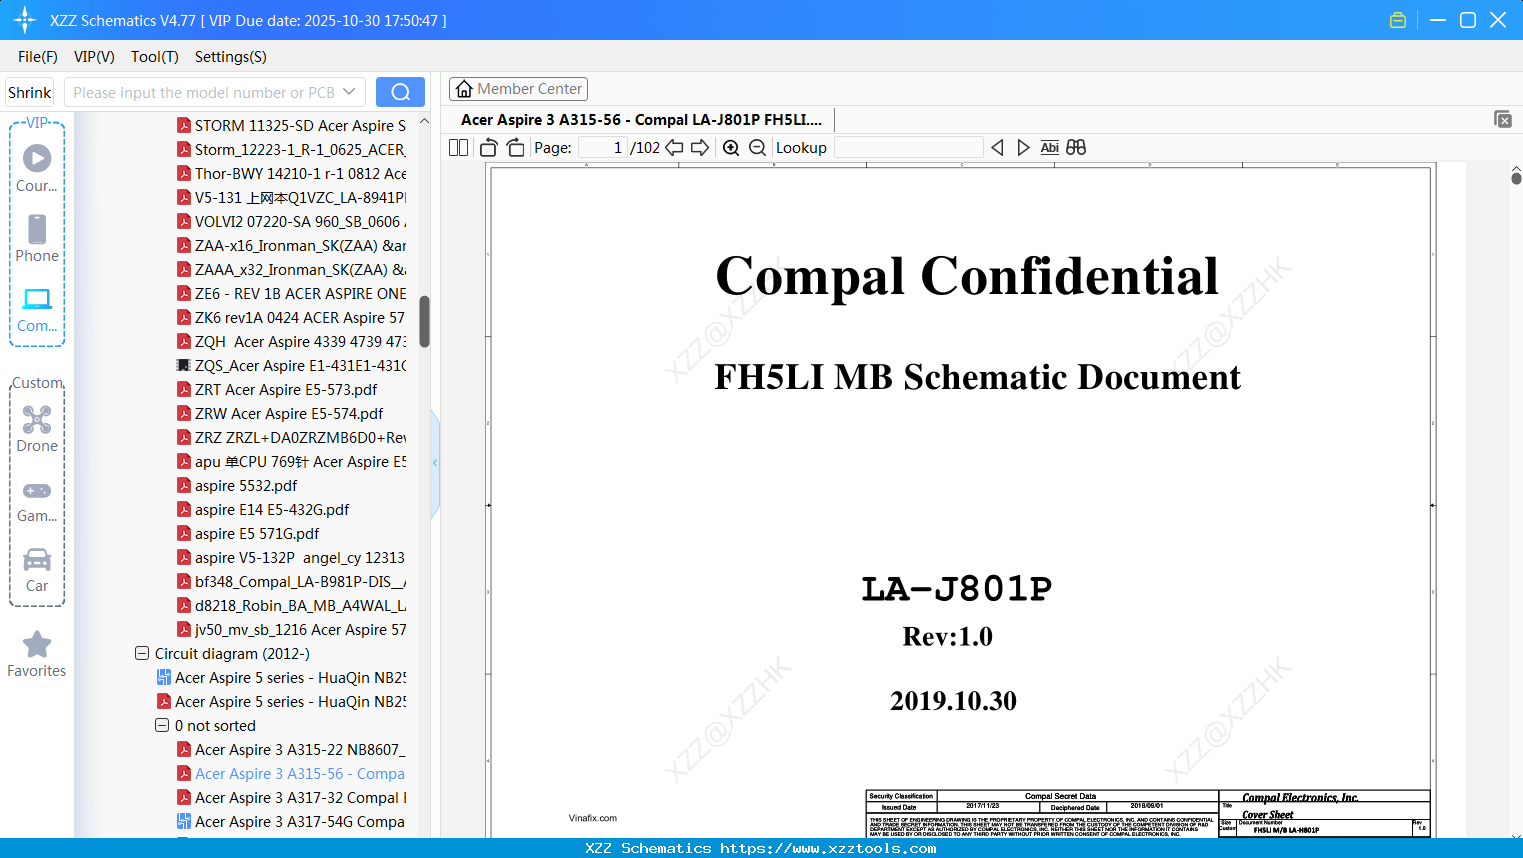The image size is (1523, 858).
Task: Open Acer Aspire 3 A317-32 Compal file
Action: point(301,798)
